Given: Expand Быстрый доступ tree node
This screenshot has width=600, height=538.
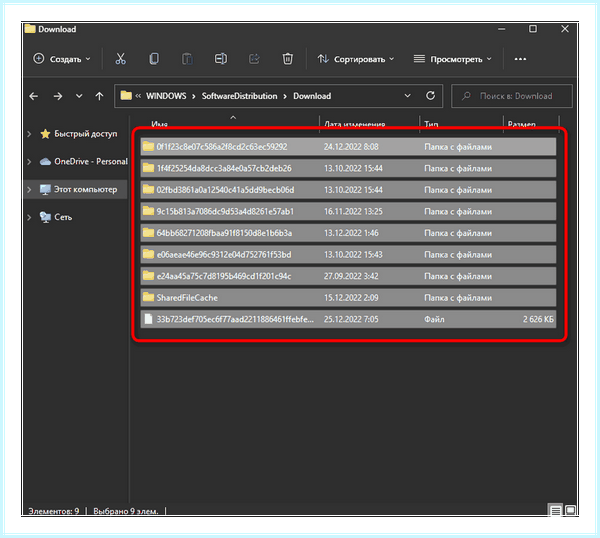Looking at the screenshot, I should (29, 134).
